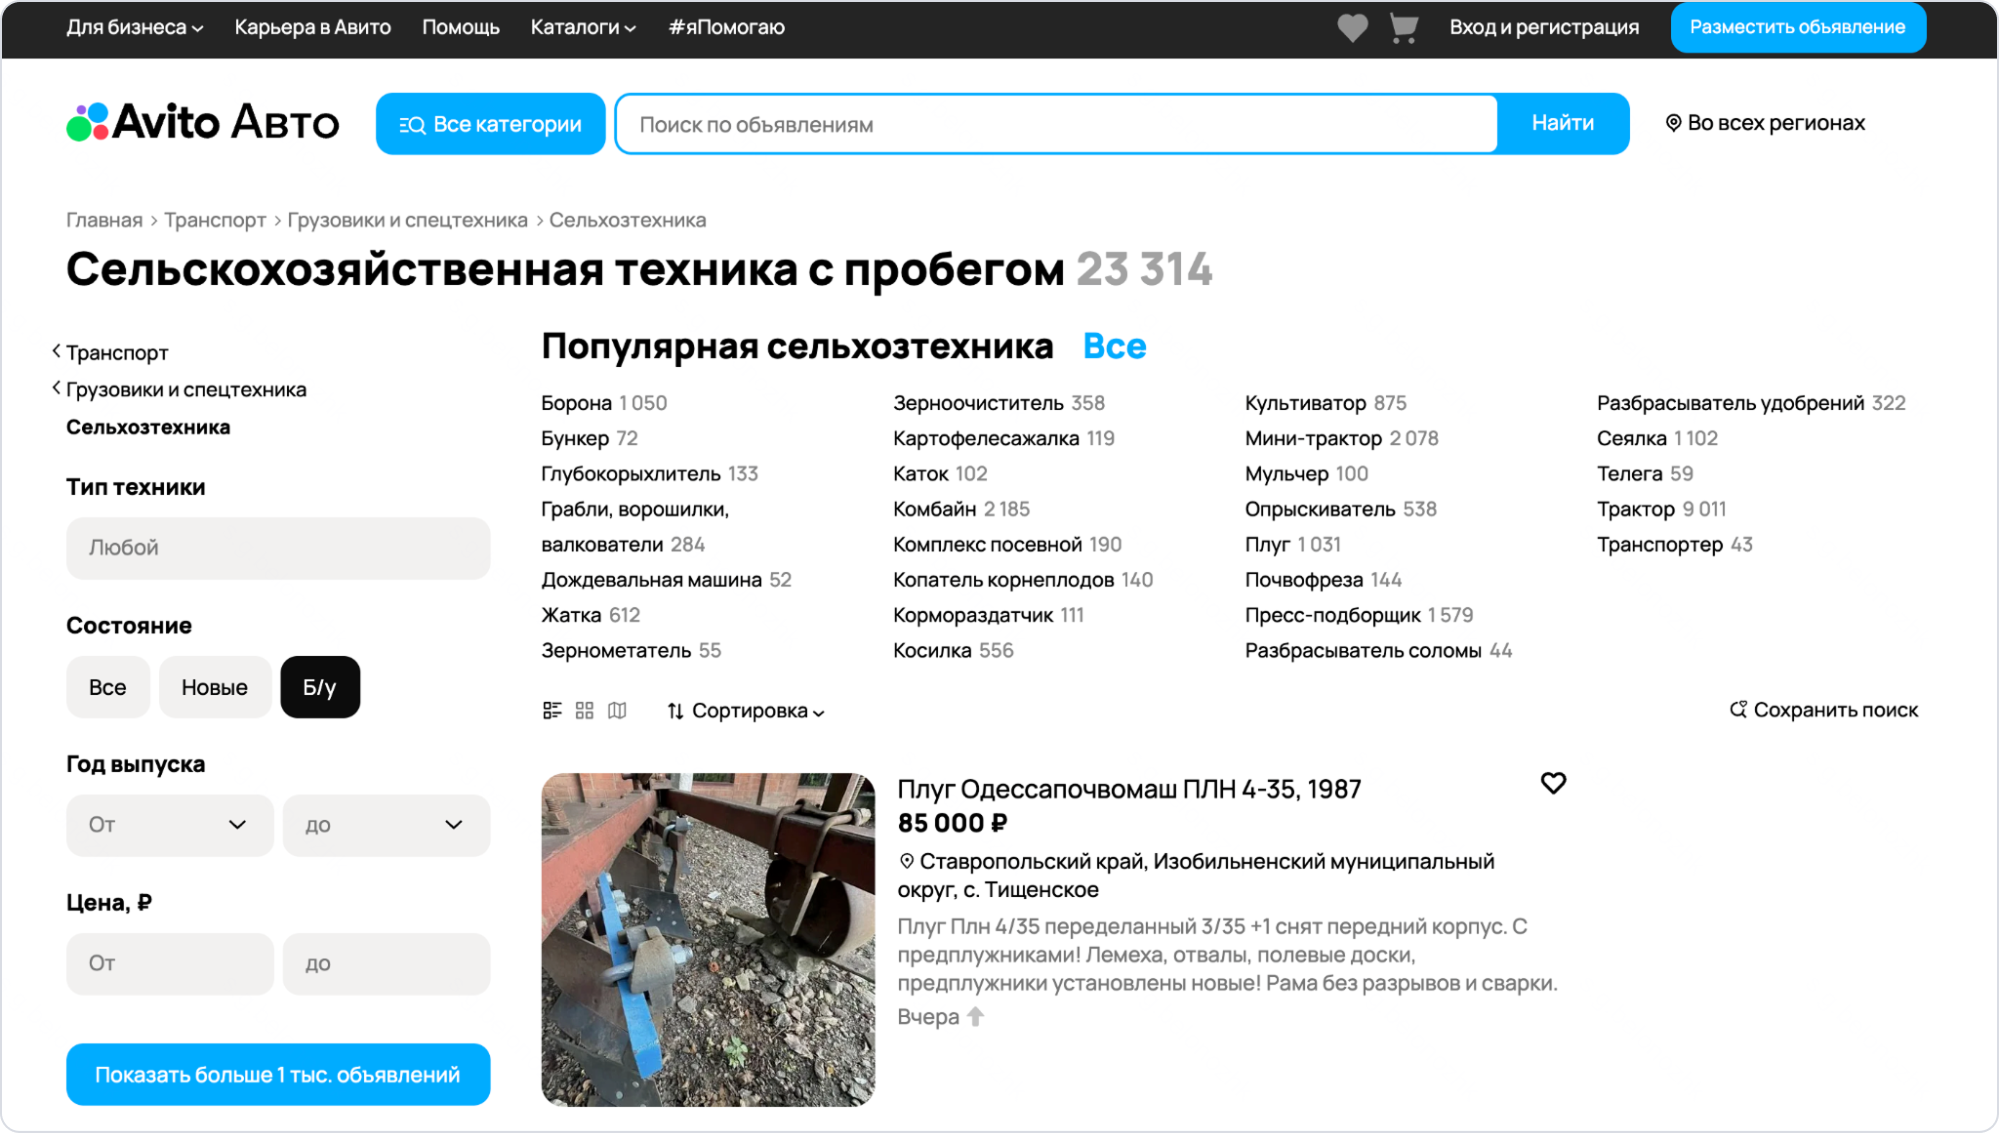The image size is (1999, 1133).
Task: Switch to list view layout icon
Action: point(552,710)
